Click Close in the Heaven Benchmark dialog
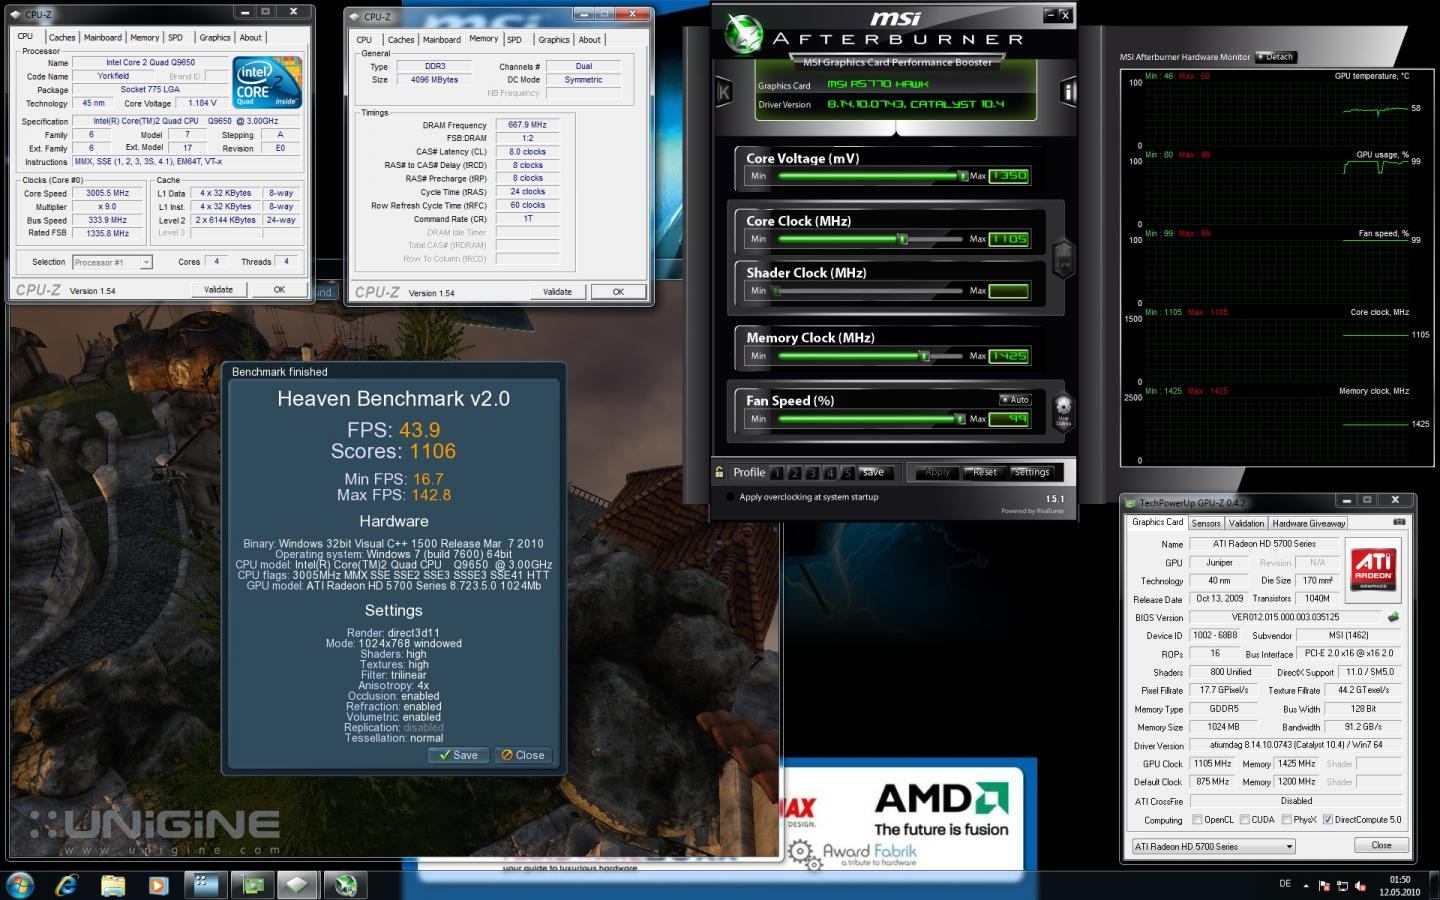Screen dimensions: 1440x900 (523, 755)
